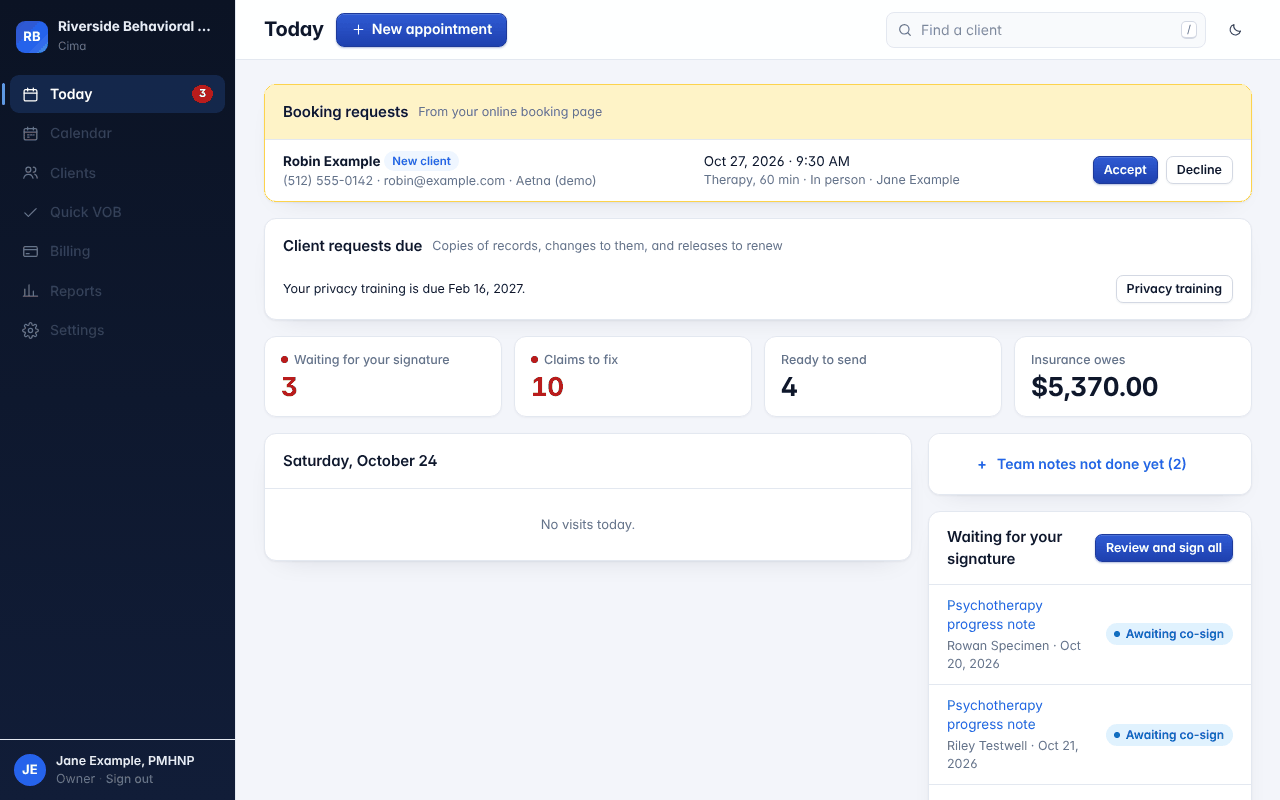Click Awaiting co-sign badge for Riley Testwell
This screenshot has height=800, width=1280.
coord(1169,735)
